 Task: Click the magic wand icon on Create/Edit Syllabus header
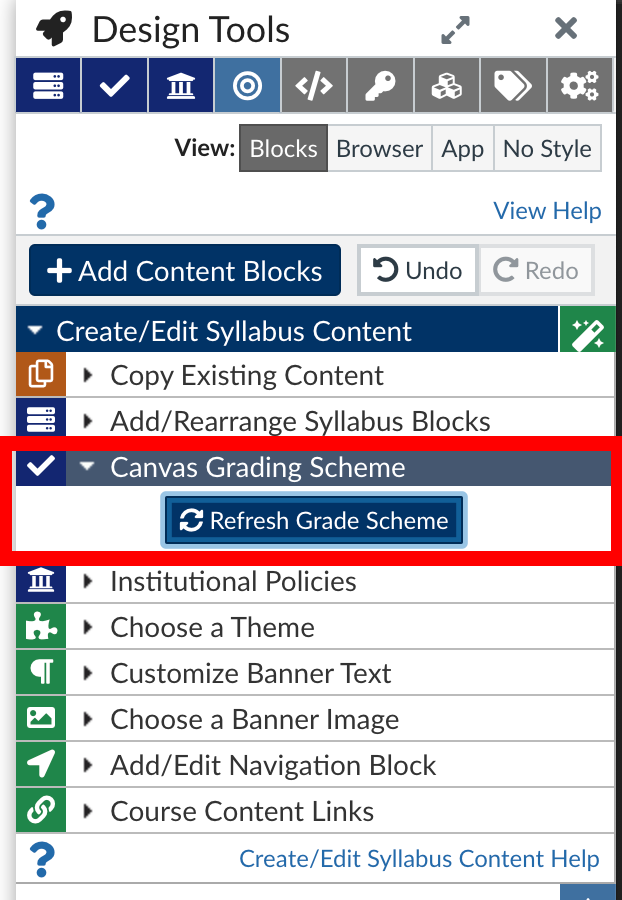tap(588, 329)
